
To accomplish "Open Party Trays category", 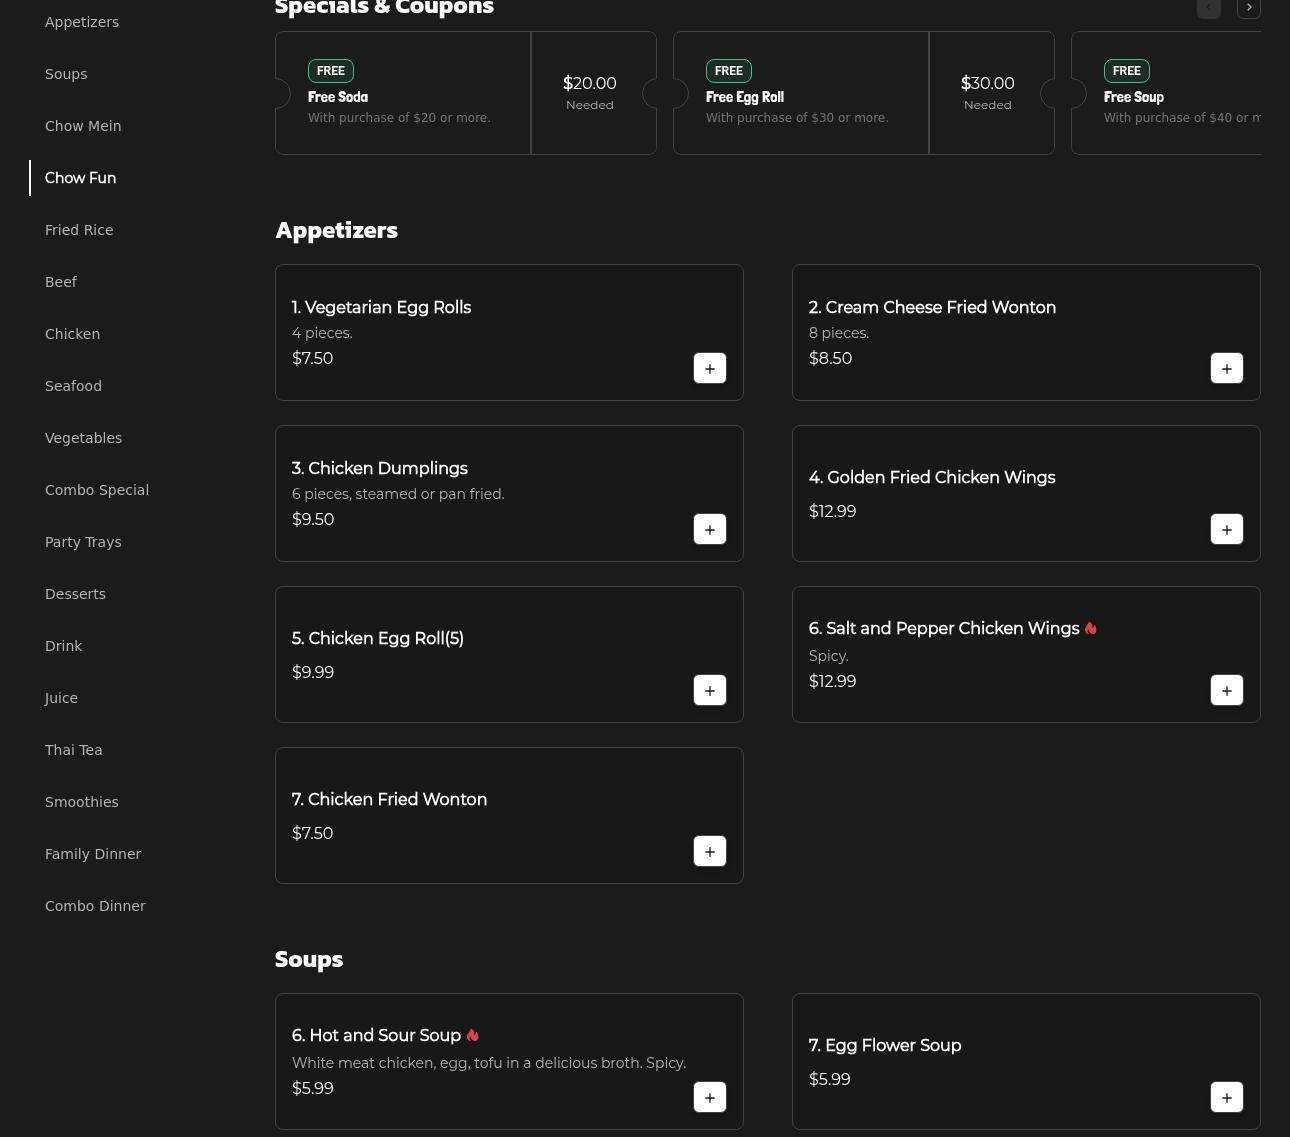I will pyautogui.click(x=83, y=542).
